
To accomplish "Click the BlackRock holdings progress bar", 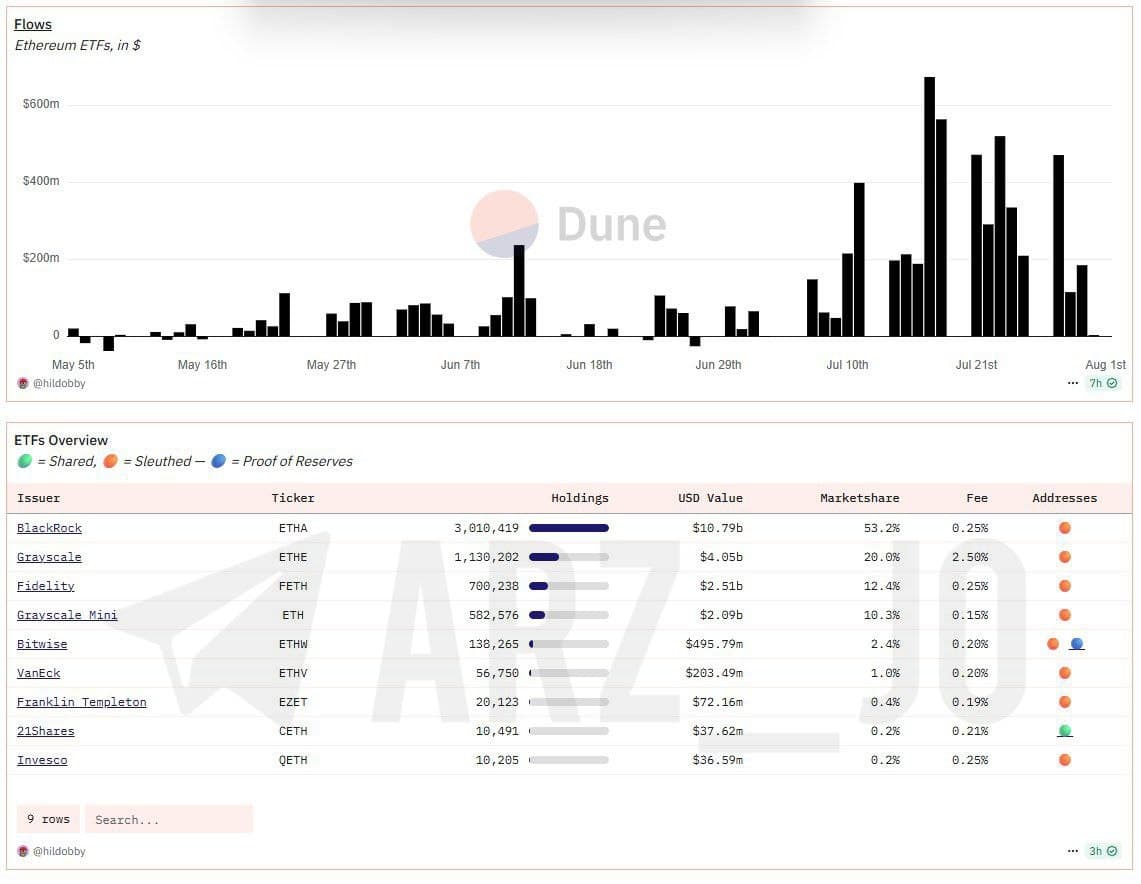I will point(568,528).
